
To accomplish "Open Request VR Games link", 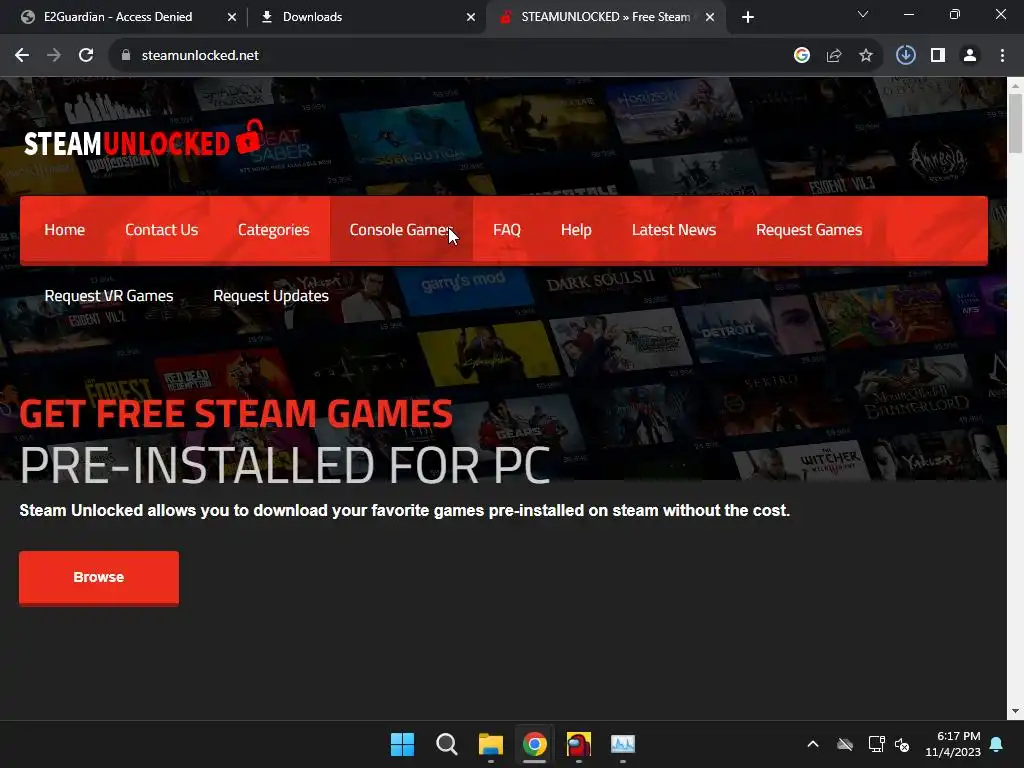I will click(x=109, y=296).
